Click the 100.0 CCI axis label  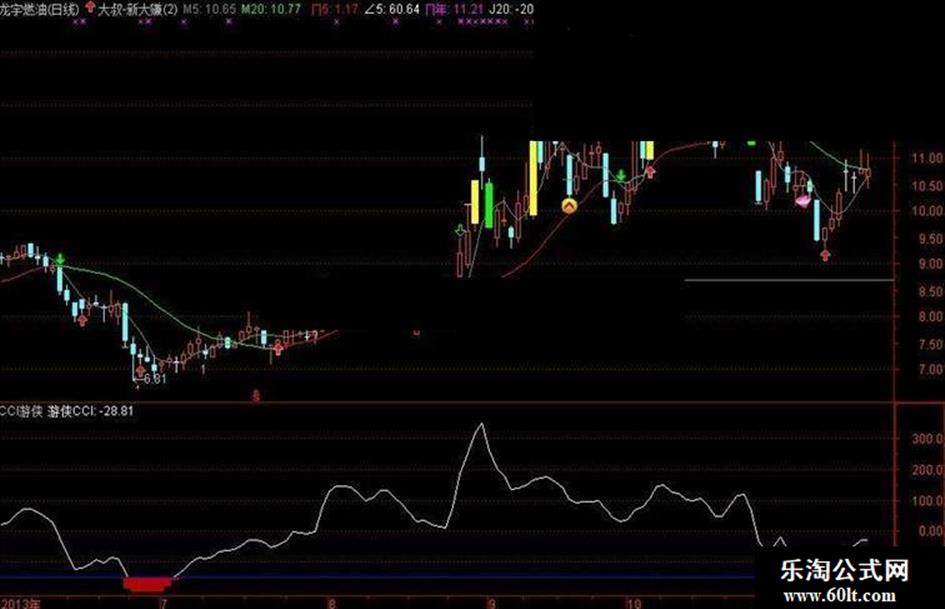click(927, 500)
